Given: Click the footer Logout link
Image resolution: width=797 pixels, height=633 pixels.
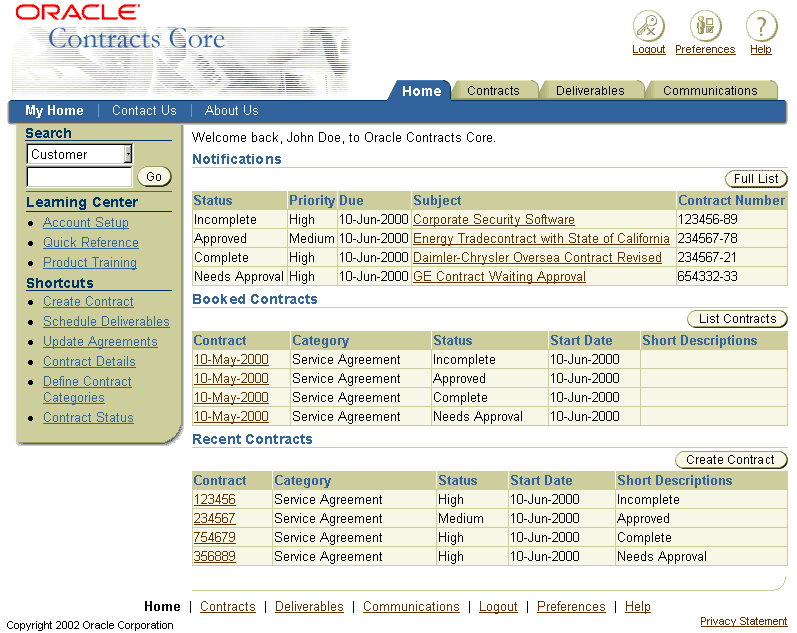Looking at the screenshot, I should pyautogui.click(x=498, y=607).
